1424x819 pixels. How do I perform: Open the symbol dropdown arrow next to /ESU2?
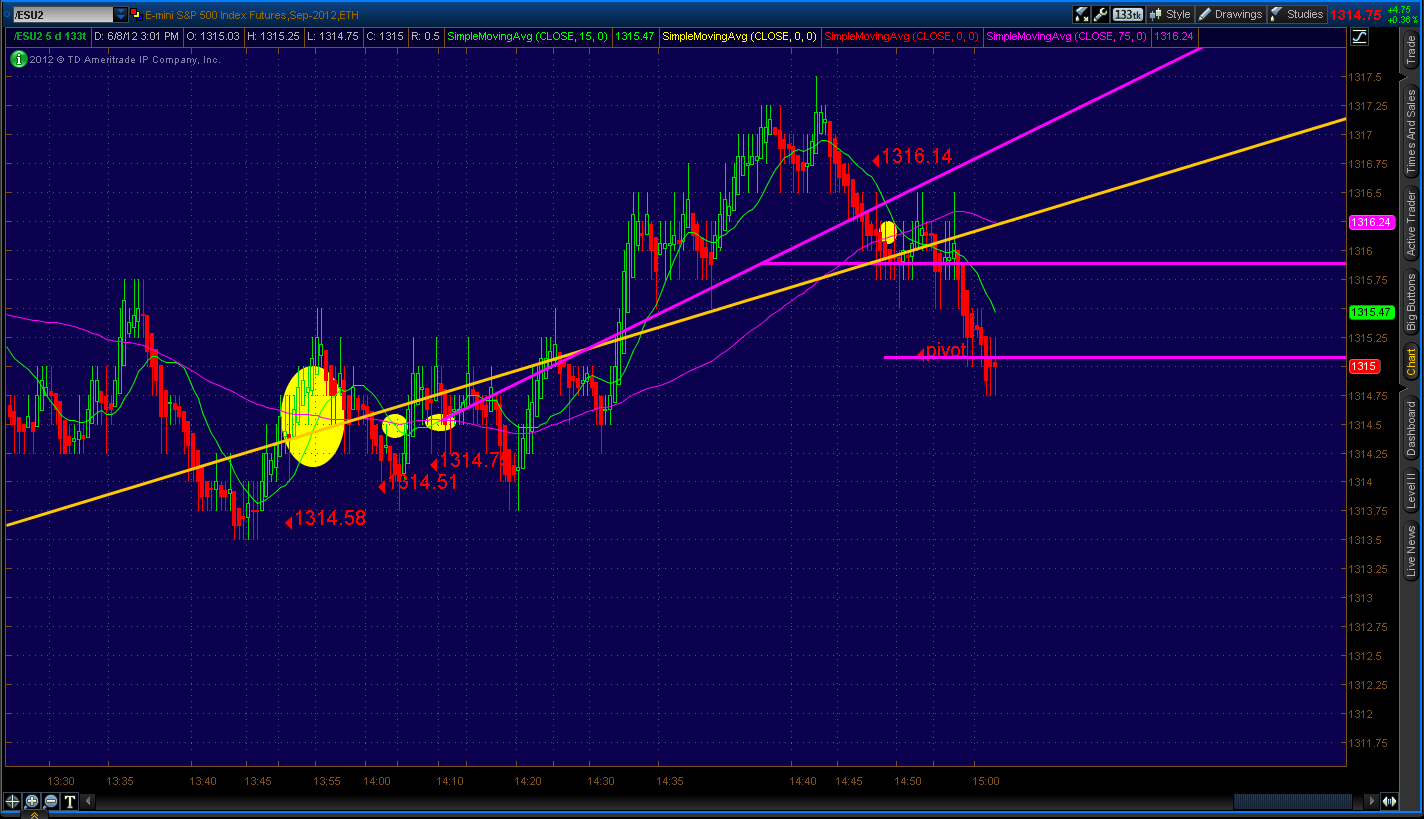[x=121, y=15]
